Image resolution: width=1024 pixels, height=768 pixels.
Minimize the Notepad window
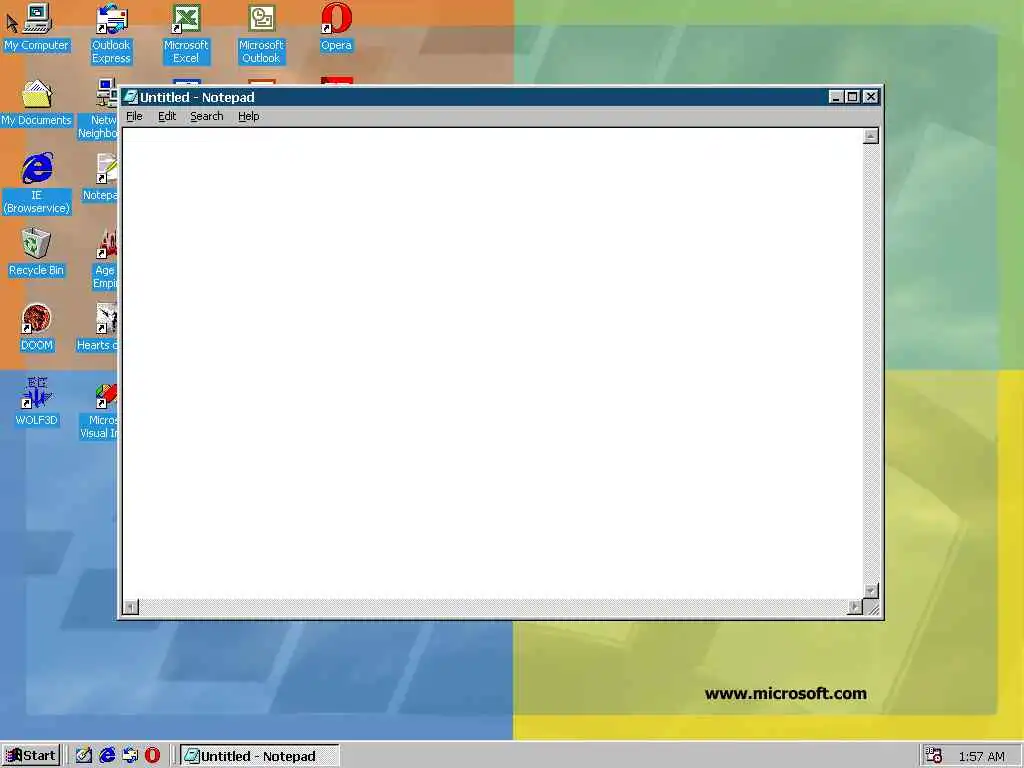point(836,97)
